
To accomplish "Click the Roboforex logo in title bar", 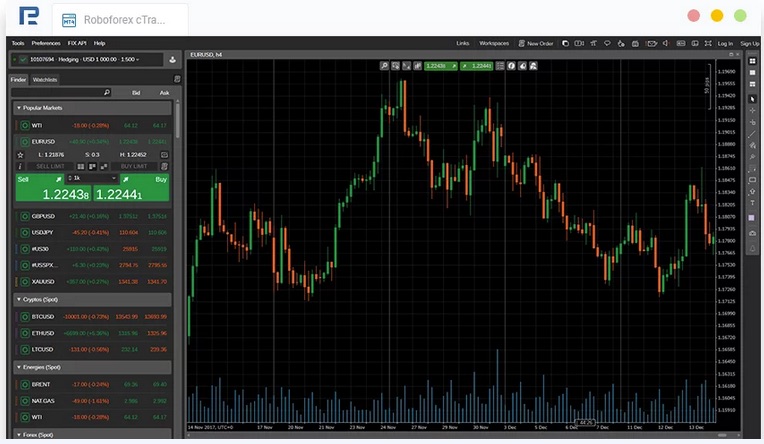I will (29, 16).
